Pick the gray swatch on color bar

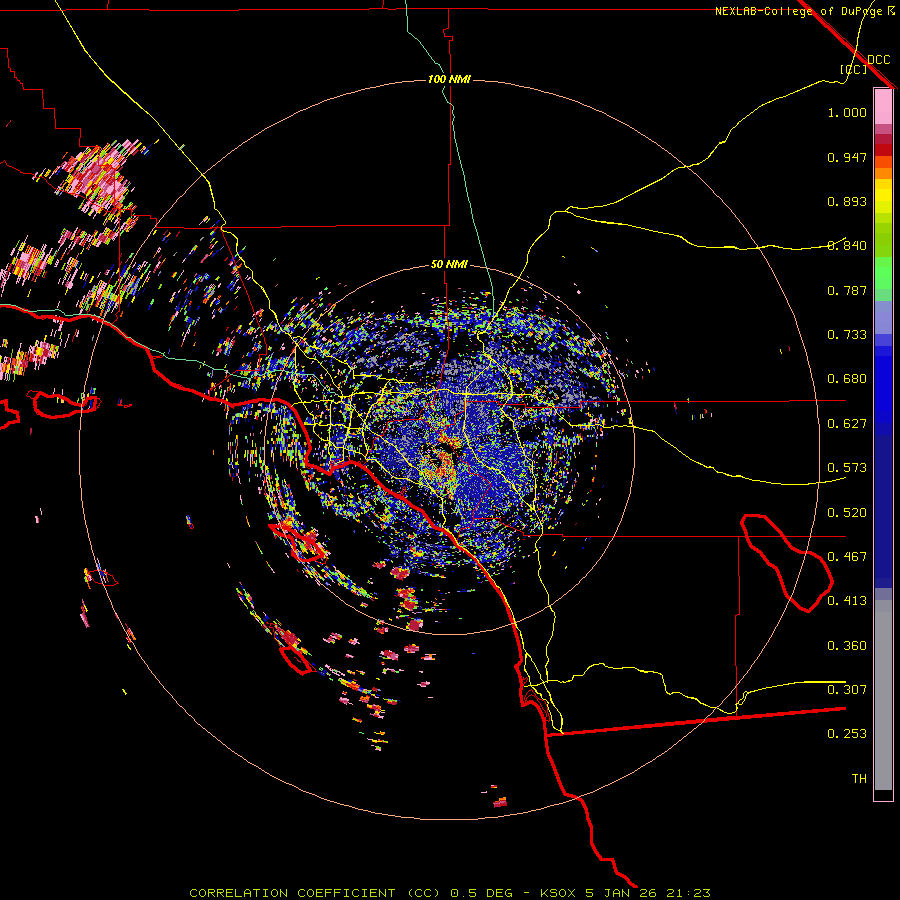coord(883,695)
